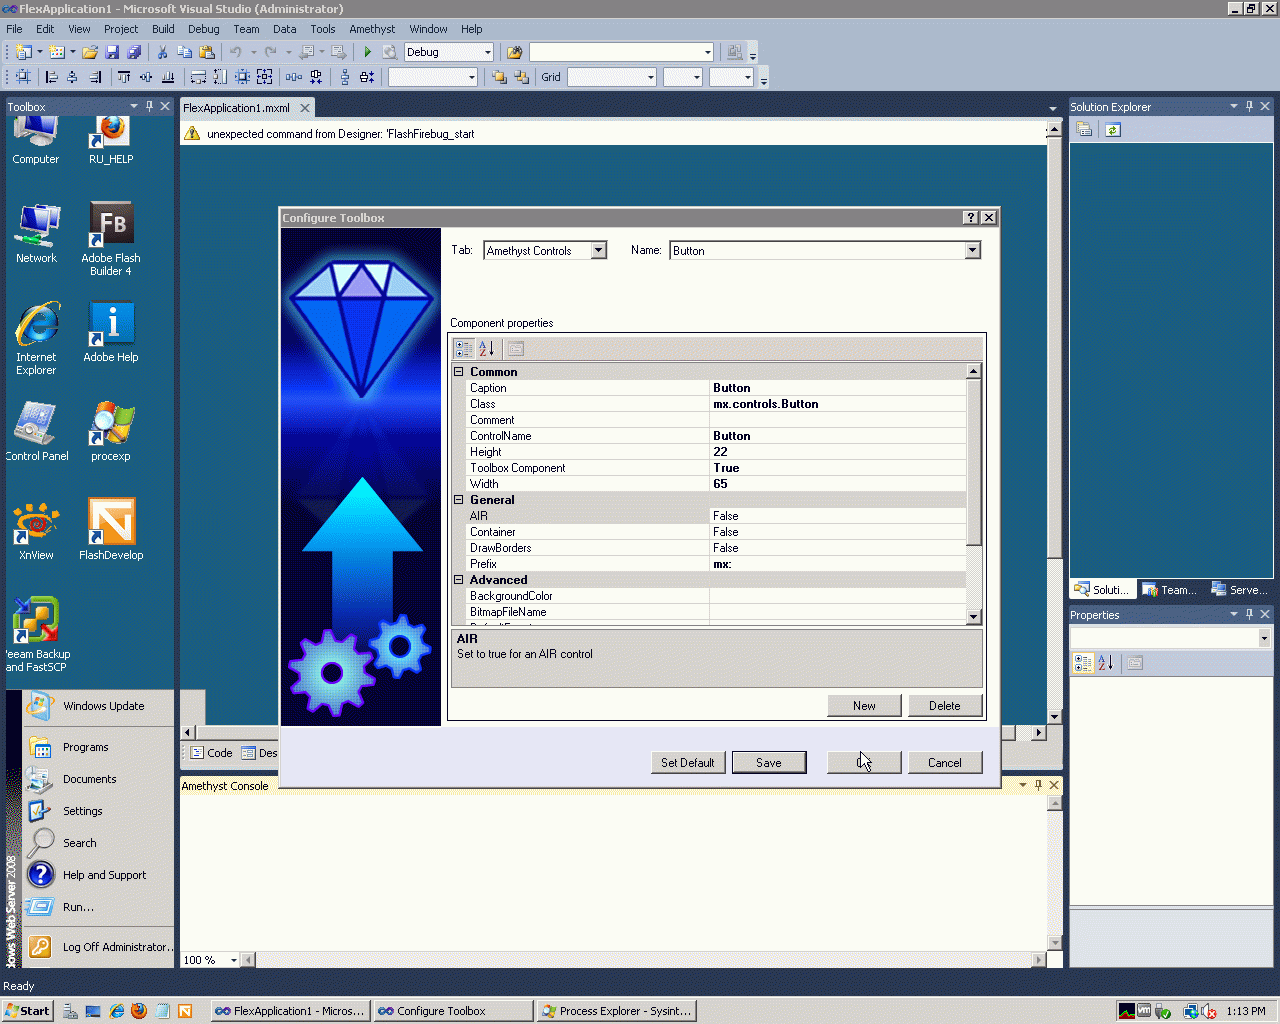This screenshot has width=1280, height=1024.
Task: Open the Properties panel object selector dropdown
Action: pos(1264,638)
